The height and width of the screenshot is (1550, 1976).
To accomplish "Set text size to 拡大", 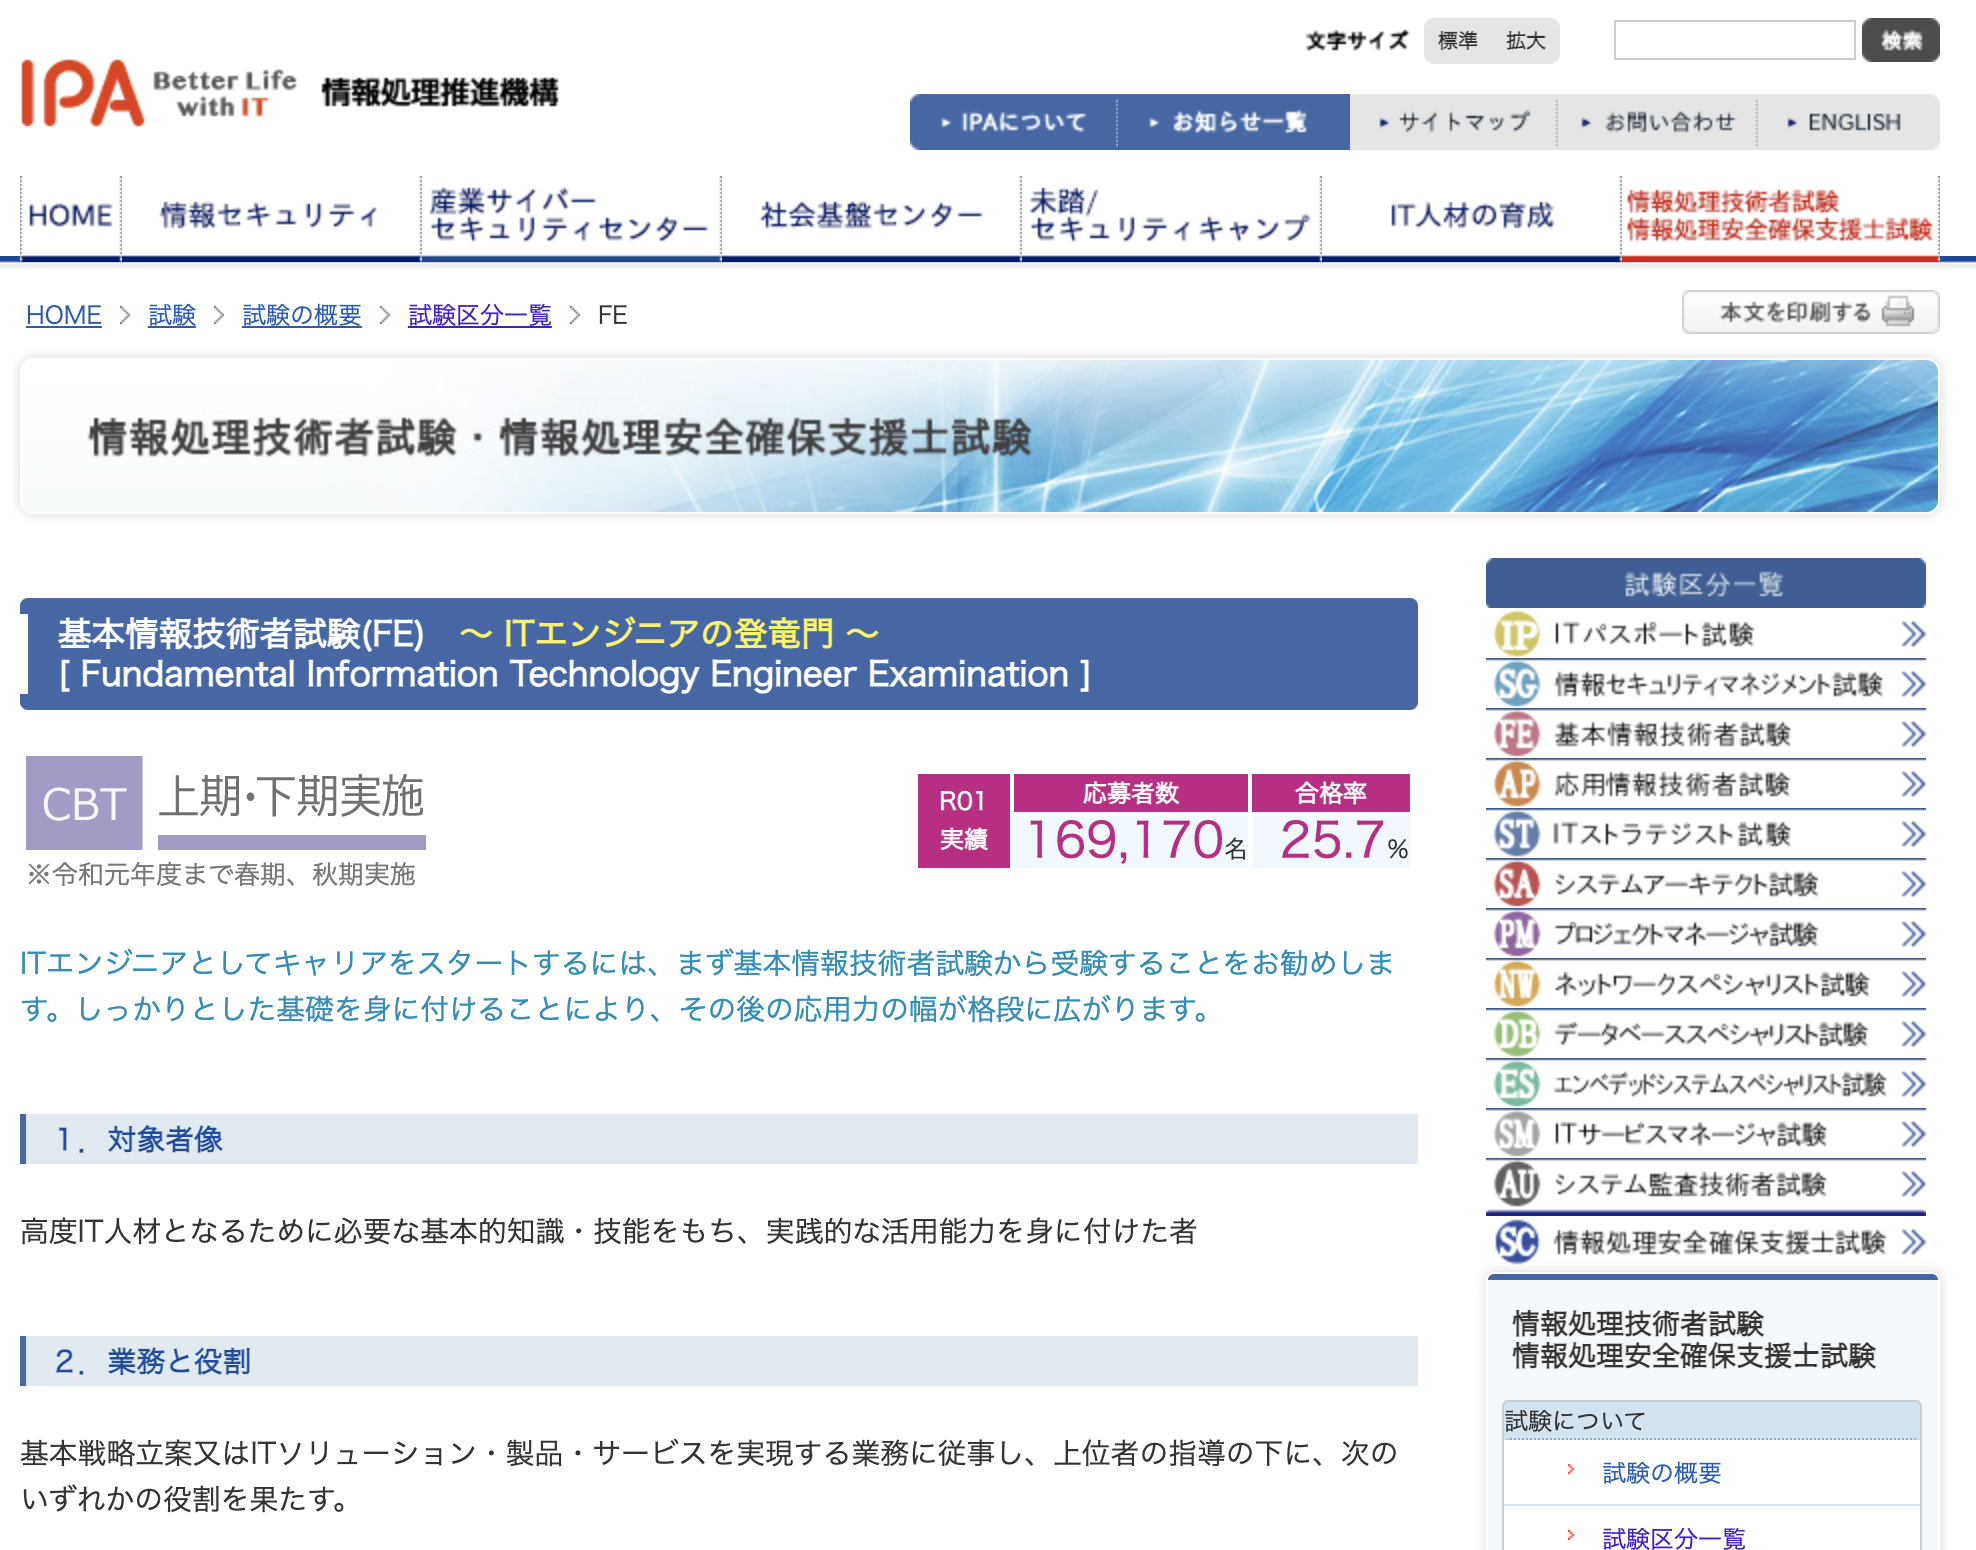I will (1525, 41).
